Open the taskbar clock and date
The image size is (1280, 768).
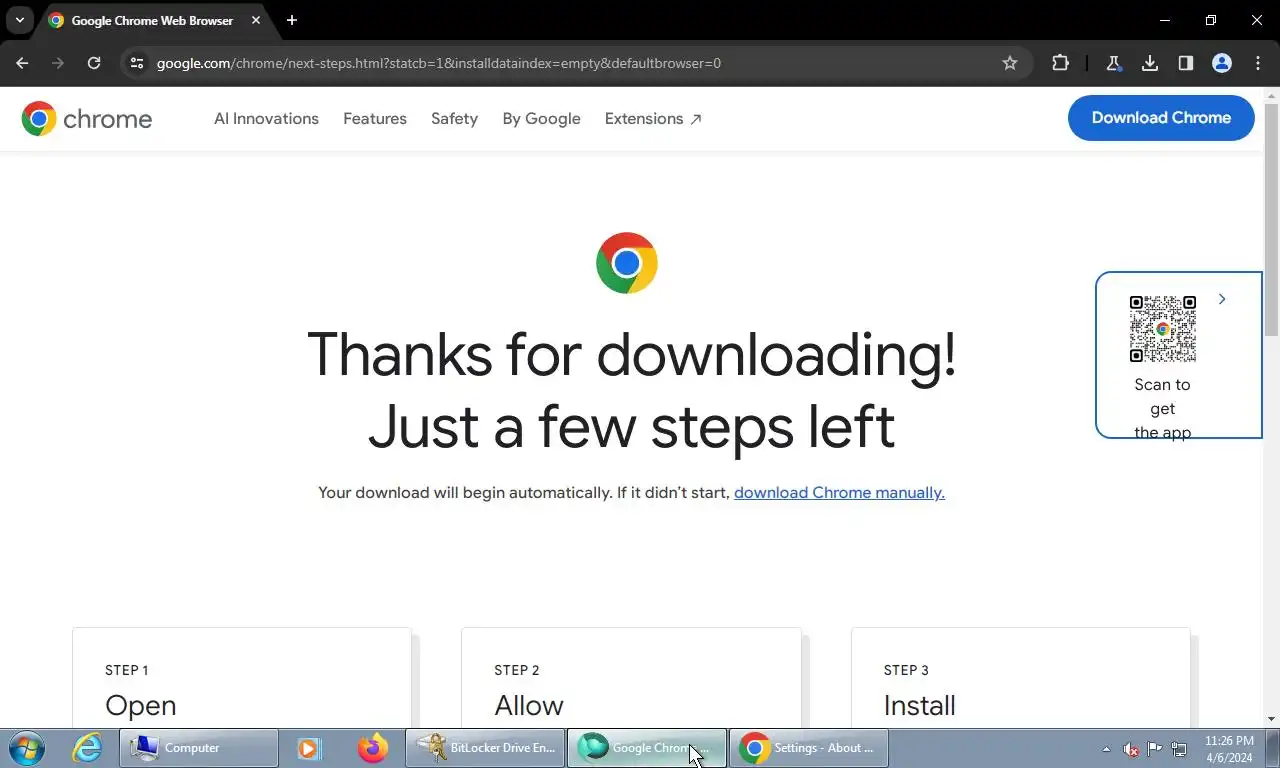1229,749
